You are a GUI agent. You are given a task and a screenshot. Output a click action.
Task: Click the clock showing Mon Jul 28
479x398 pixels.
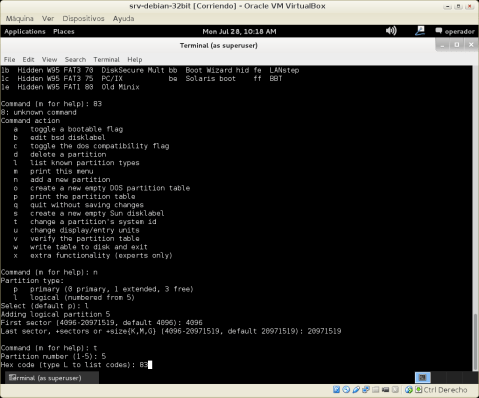239,31
